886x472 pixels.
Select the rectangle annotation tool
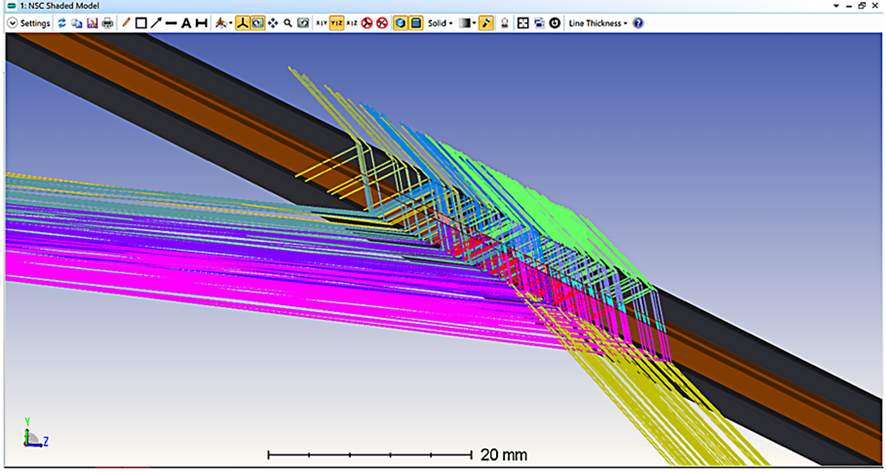tap(141, 22)
